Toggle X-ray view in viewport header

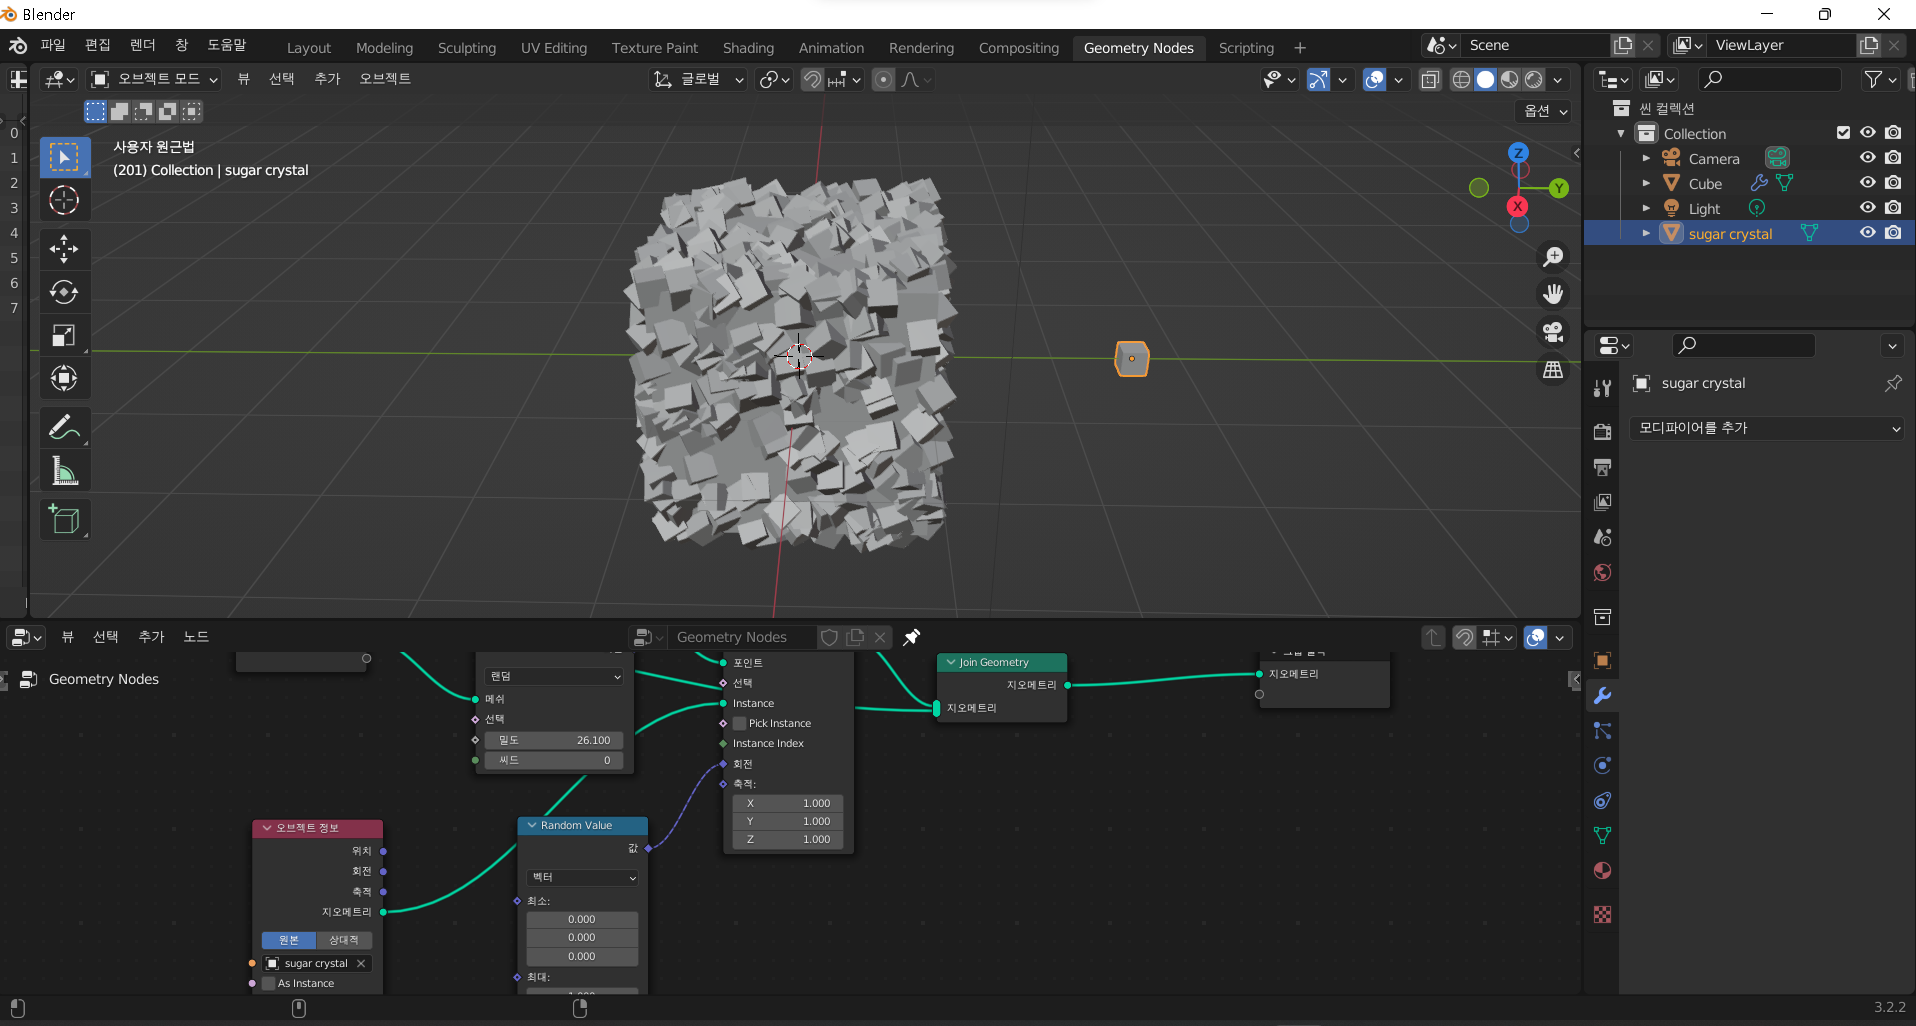coord(1430,79)
